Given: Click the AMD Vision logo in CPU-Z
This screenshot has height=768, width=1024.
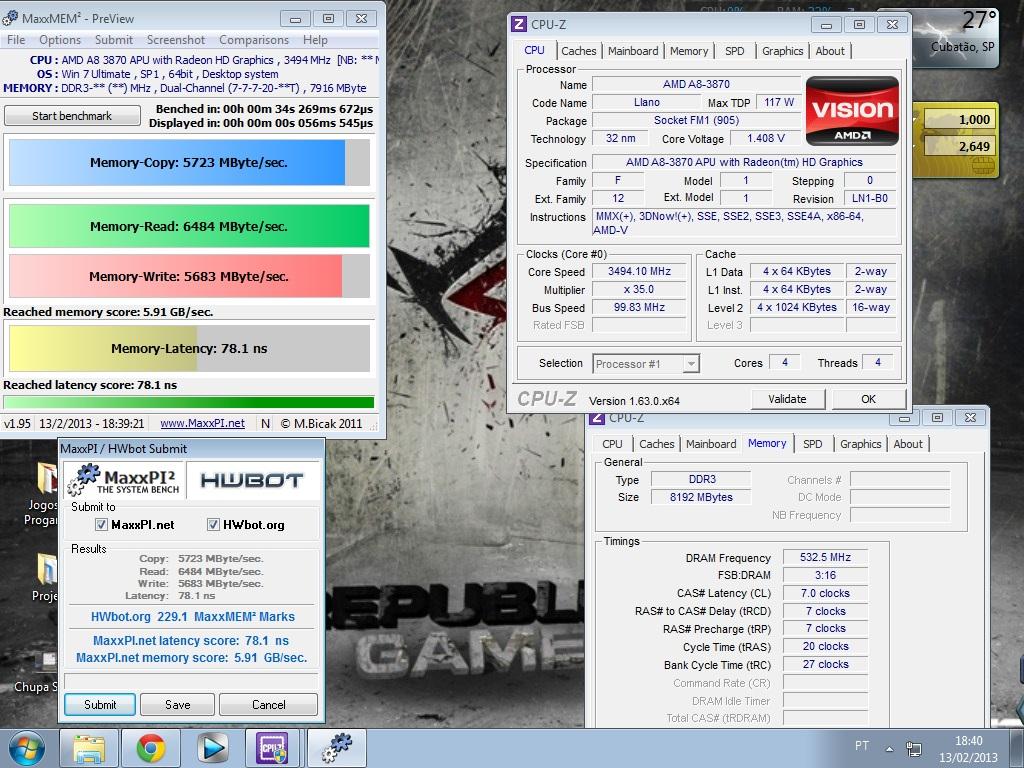Looking at the screenshot, I should pyautogui.click(x=852, y=111).
